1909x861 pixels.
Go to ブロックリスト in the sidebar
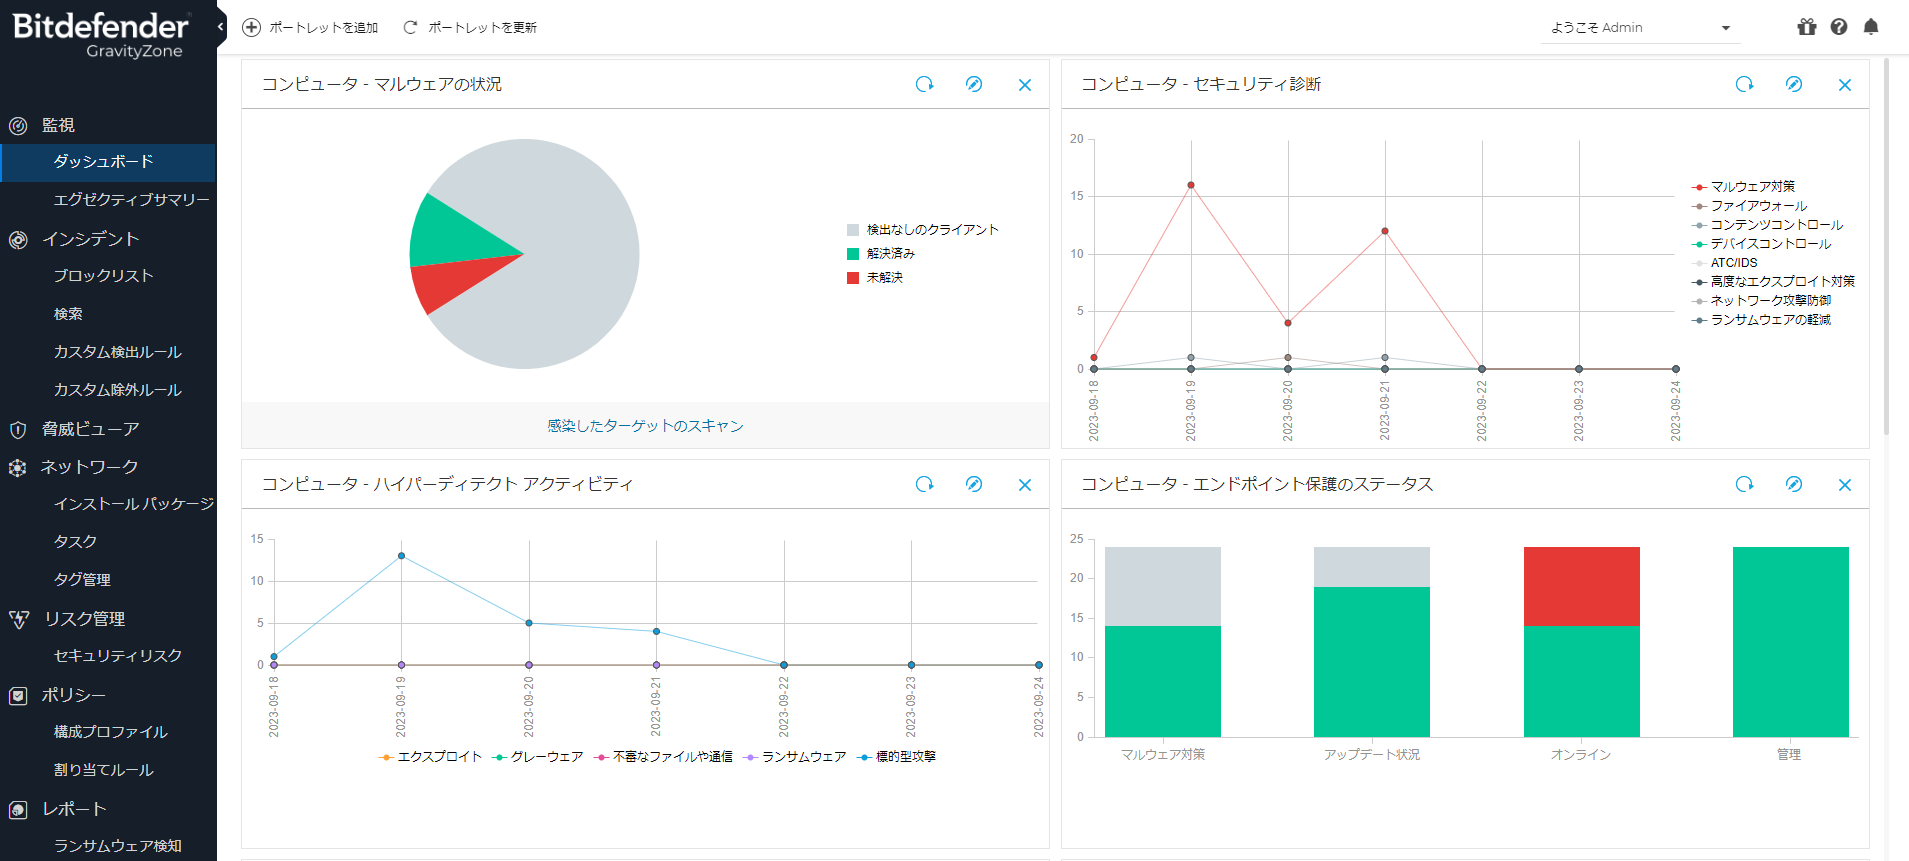tap(103, 276)
